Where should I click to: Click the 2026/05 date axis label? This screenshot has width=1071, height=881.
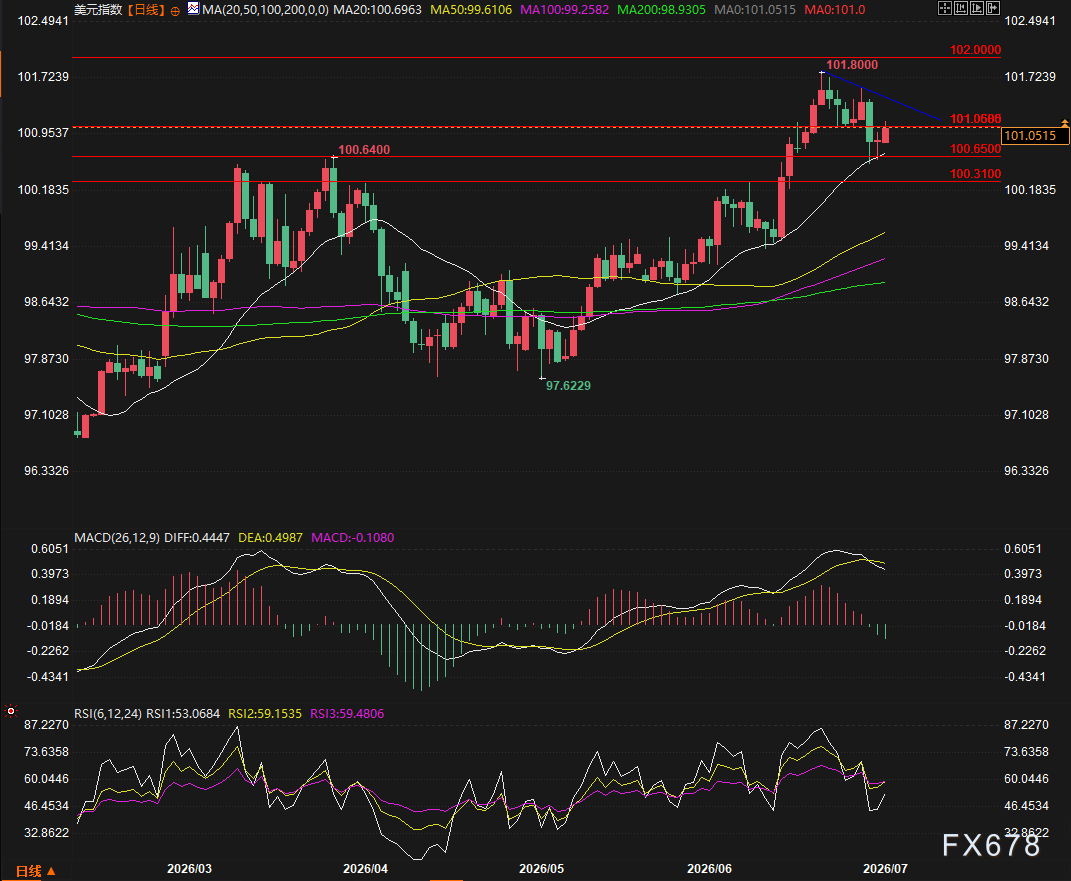tap(542, 869)
